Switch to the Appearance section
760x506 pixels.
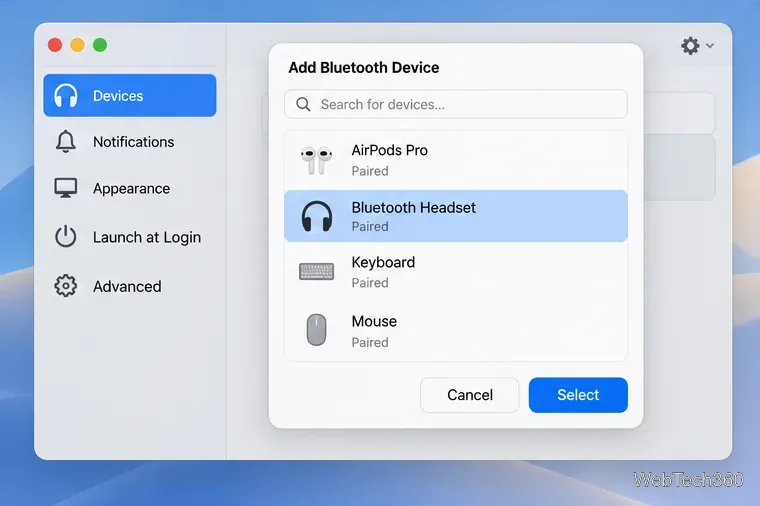[131, 189]
